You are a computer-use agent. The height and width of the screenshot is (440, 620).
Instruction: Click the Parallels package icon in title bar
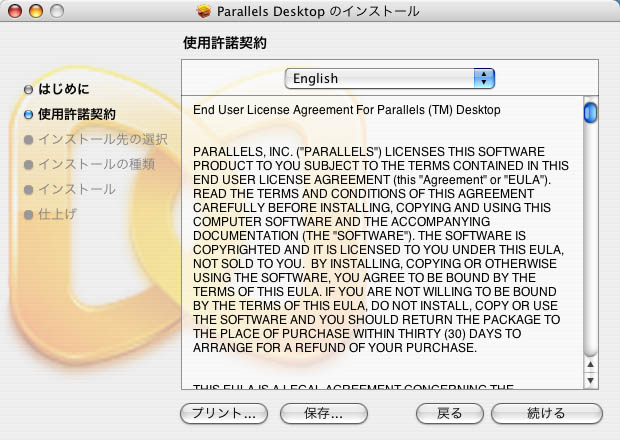[205, 11]
